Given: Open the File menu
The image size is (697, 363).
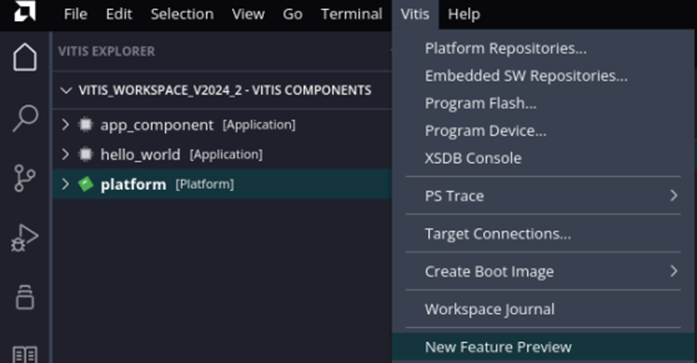Looking at the screenshot, I should [76, 14].
